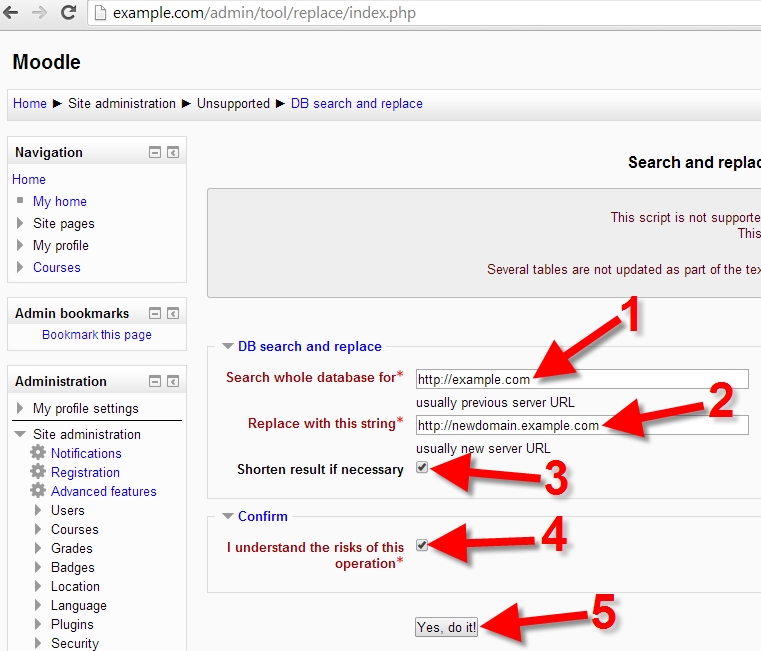Open Advanced features link

pos(103,491)
